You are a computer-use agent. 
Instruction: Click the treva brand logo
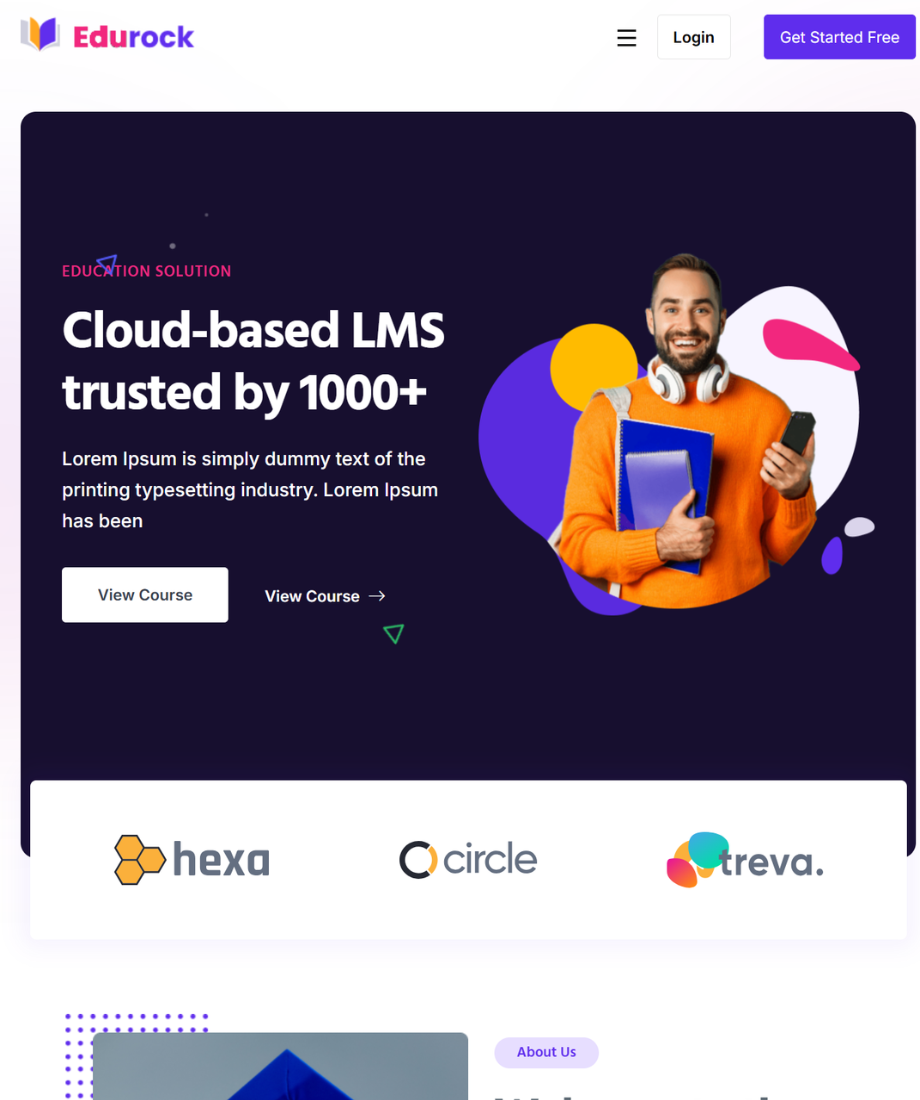coord(745,860)
